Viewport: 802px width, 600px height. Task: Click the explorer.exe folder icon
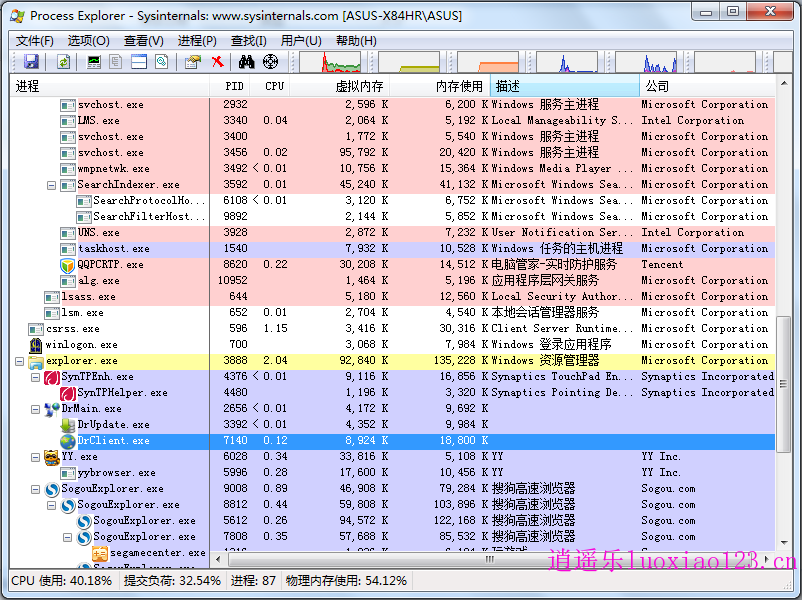[x=35, y=362]
